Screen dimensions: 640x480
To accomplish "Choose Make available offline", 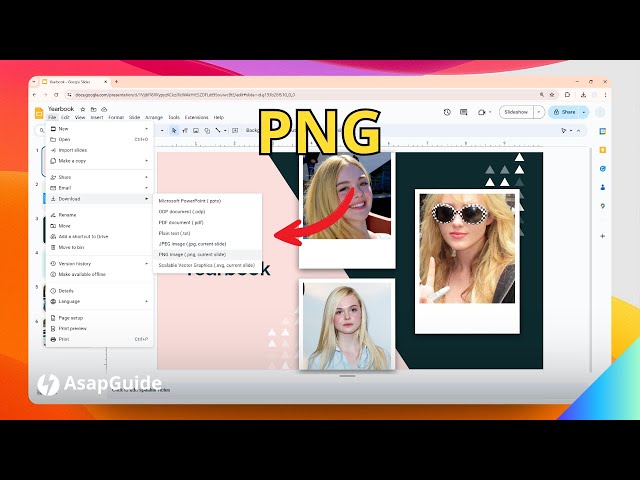I will click(99, 274).
